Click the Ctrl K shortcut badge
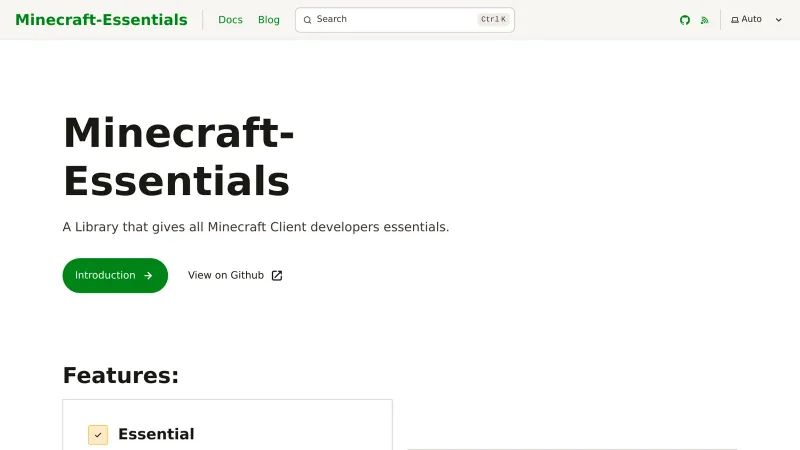 tap(493, 20)
